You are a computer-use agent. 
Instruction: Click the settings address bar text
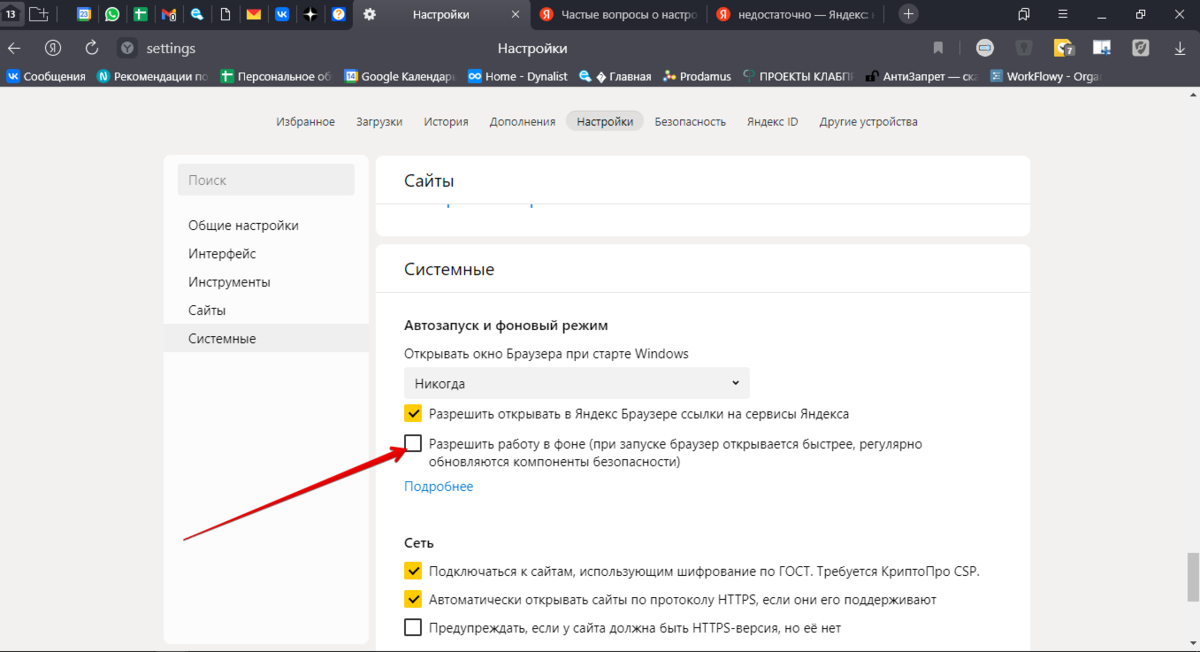coord(171,48)
